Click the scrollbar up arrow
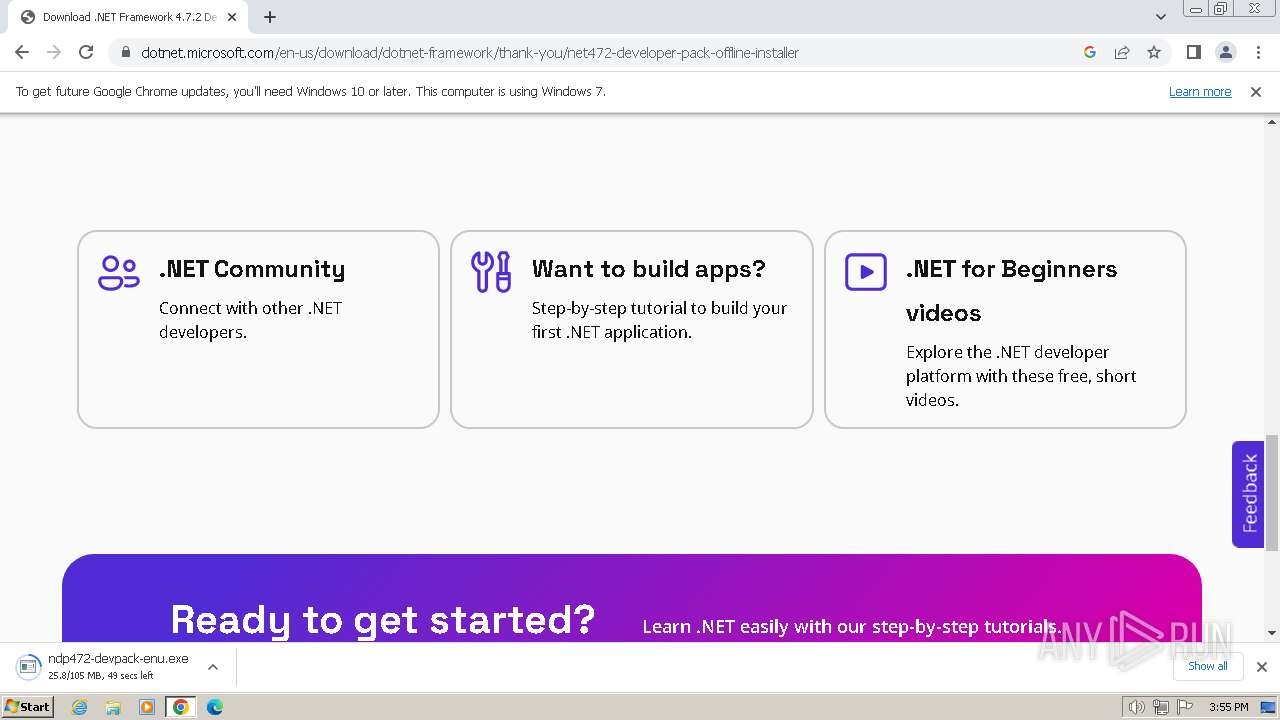 [1272, 123]
